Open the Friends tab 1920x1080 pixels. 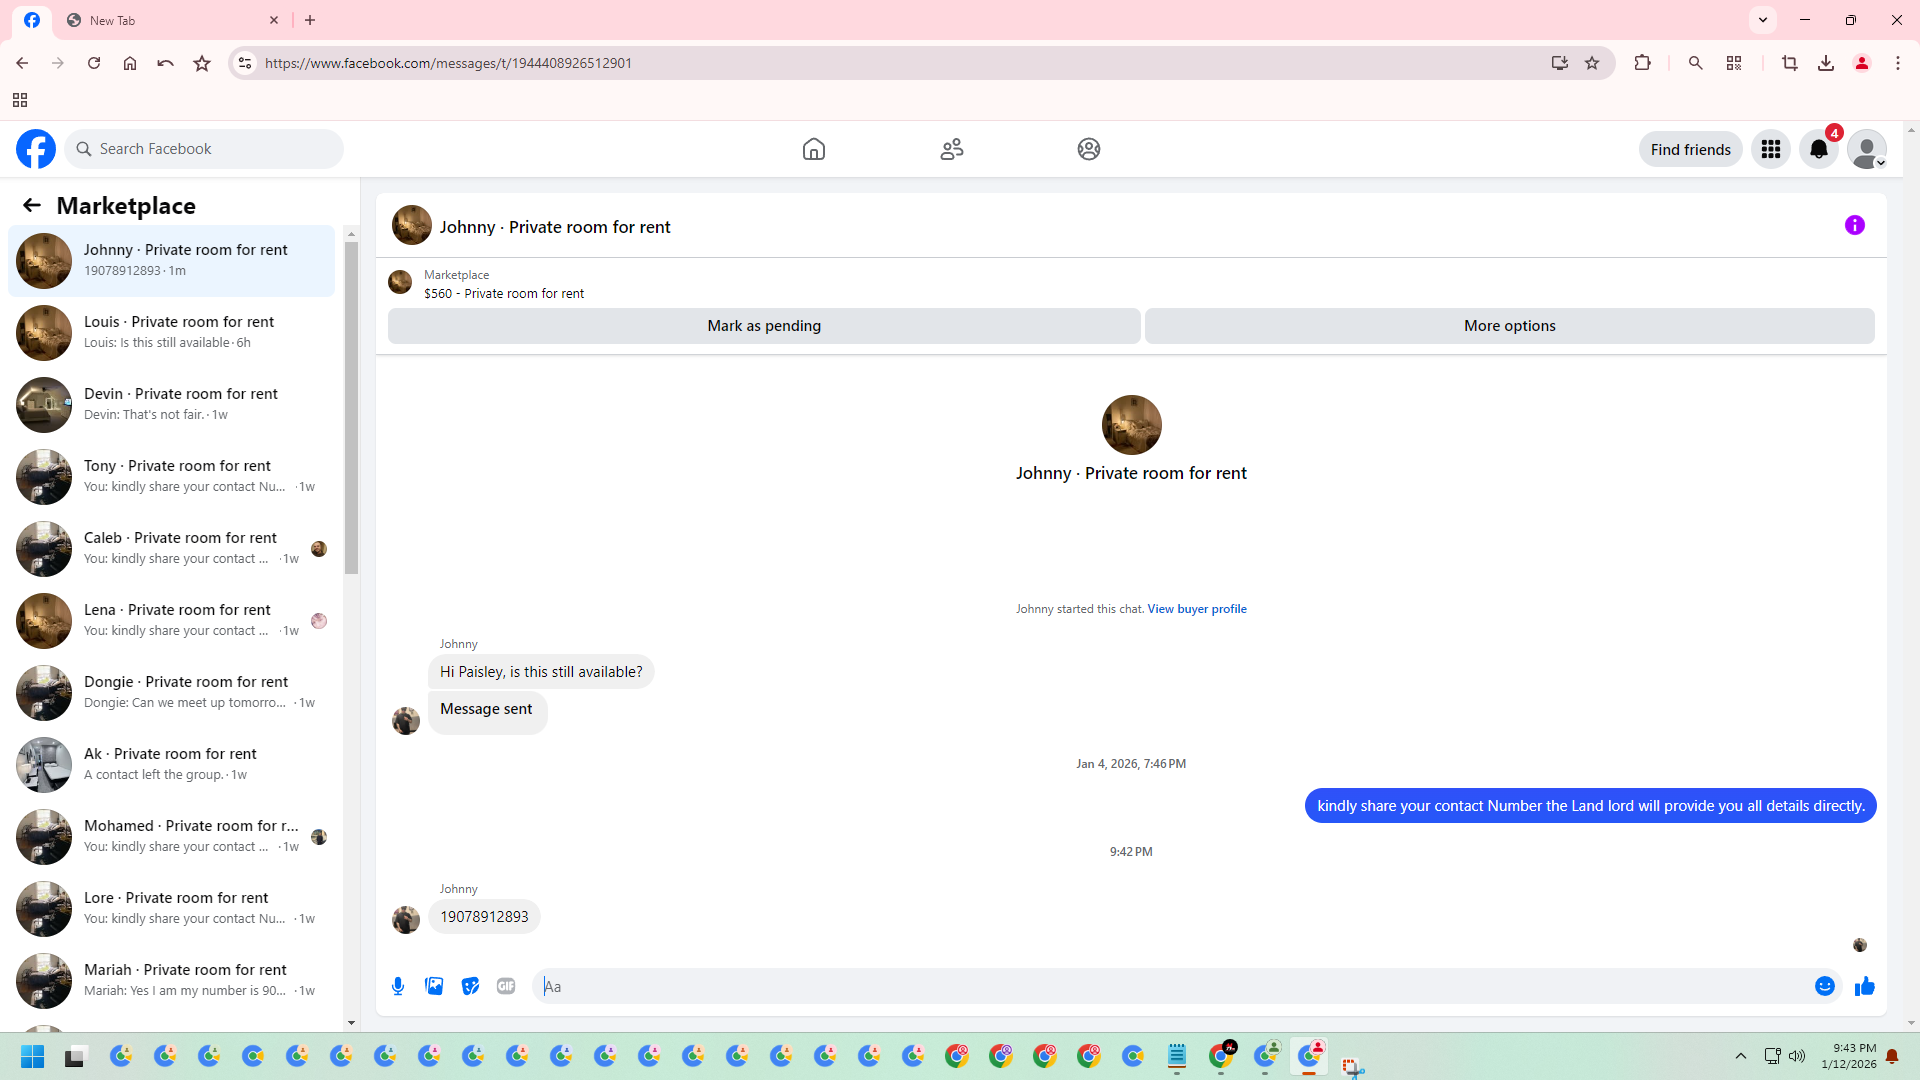951,149
